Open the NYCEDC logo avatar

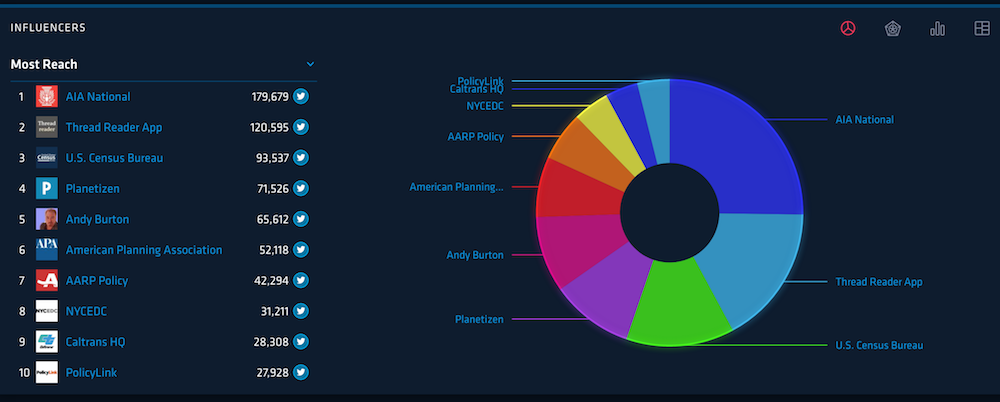coord(47,311)
